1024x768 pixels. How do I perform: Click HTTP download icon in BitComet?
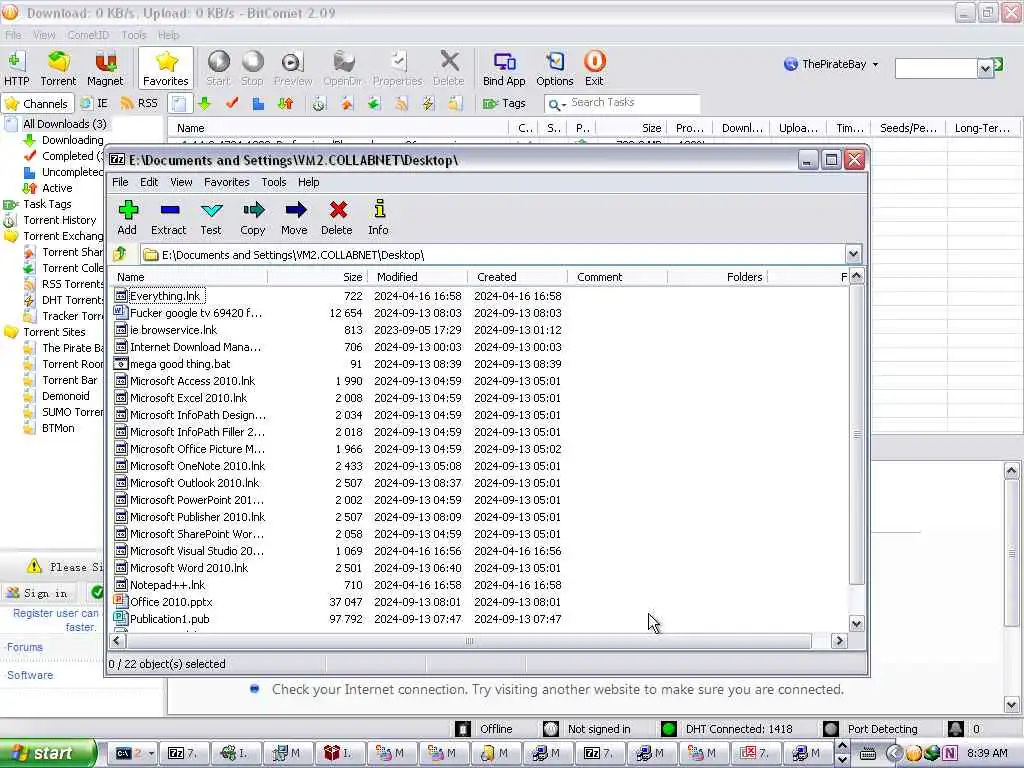pos(16,69)
